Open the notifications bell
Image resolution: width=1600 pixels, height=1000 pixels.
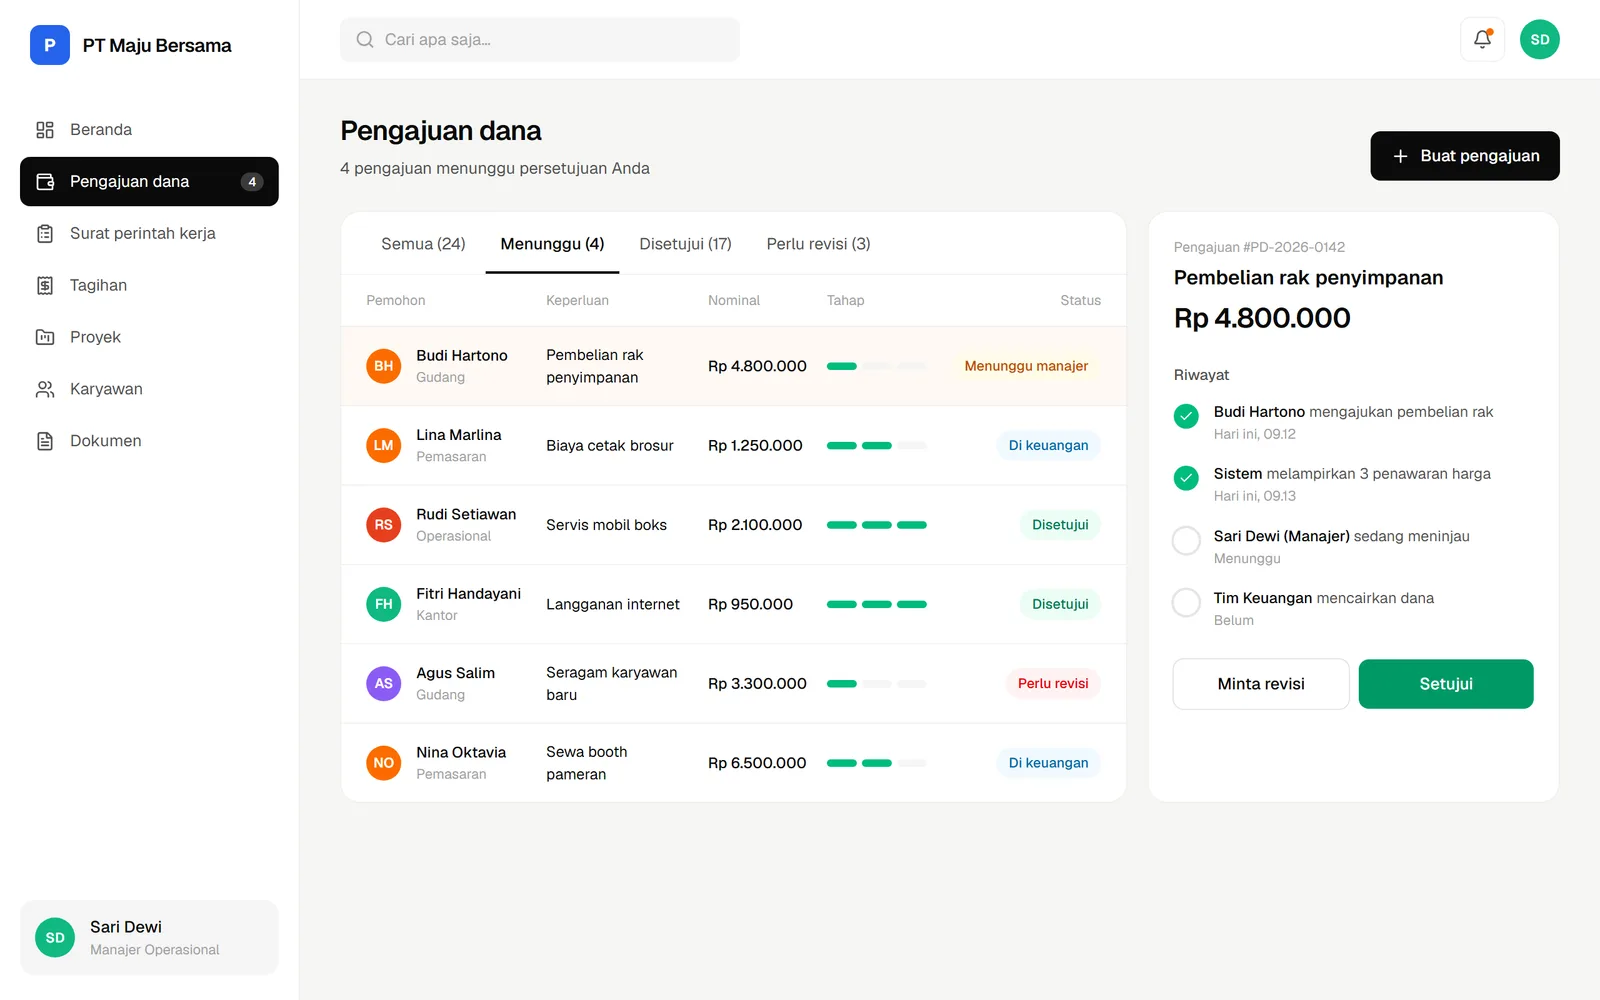click(1482, 40)
